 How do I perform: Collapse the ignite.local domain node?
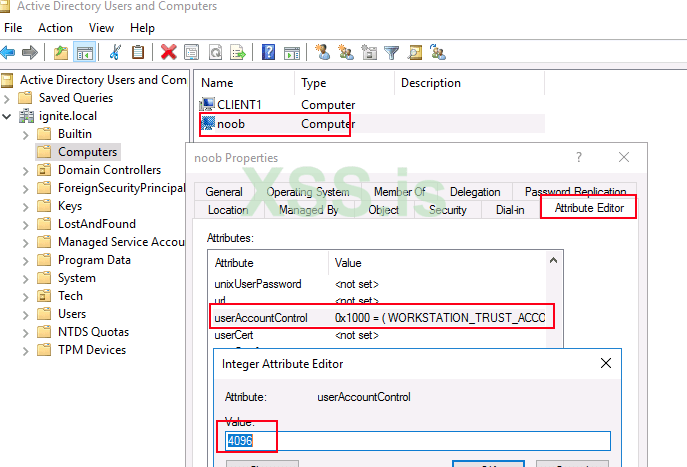pos(7,117)
